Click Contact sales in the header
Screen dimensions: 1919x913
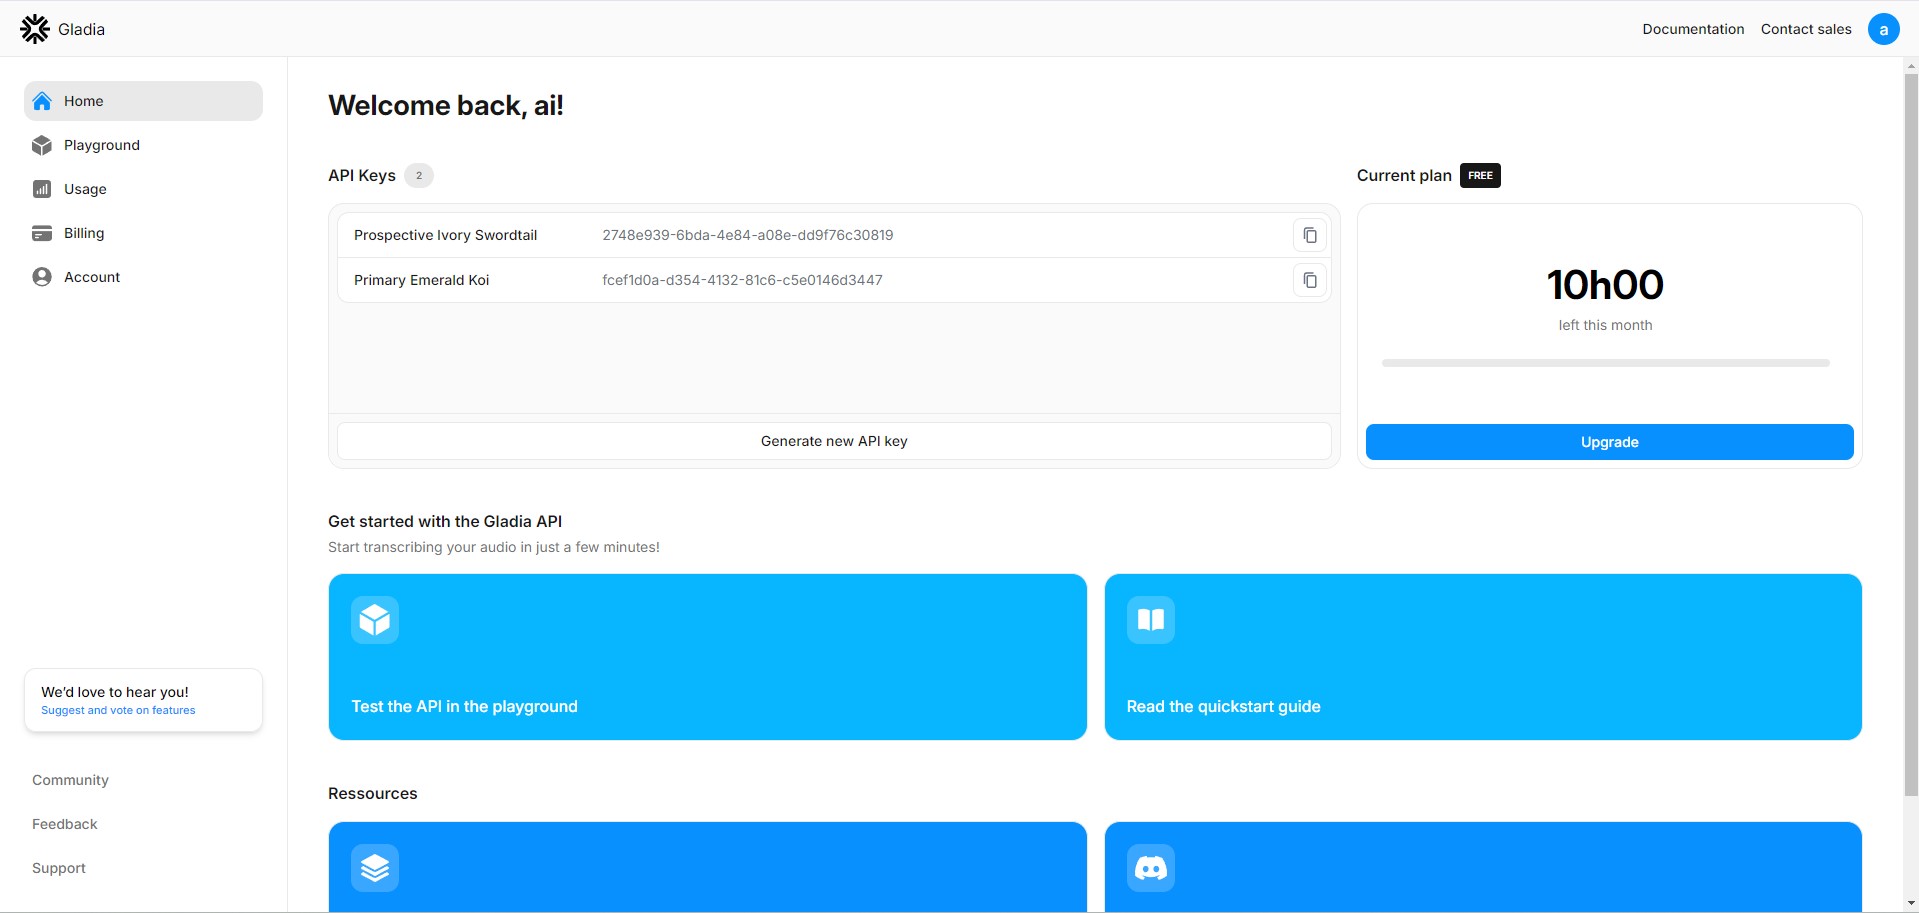point(1806,29)
